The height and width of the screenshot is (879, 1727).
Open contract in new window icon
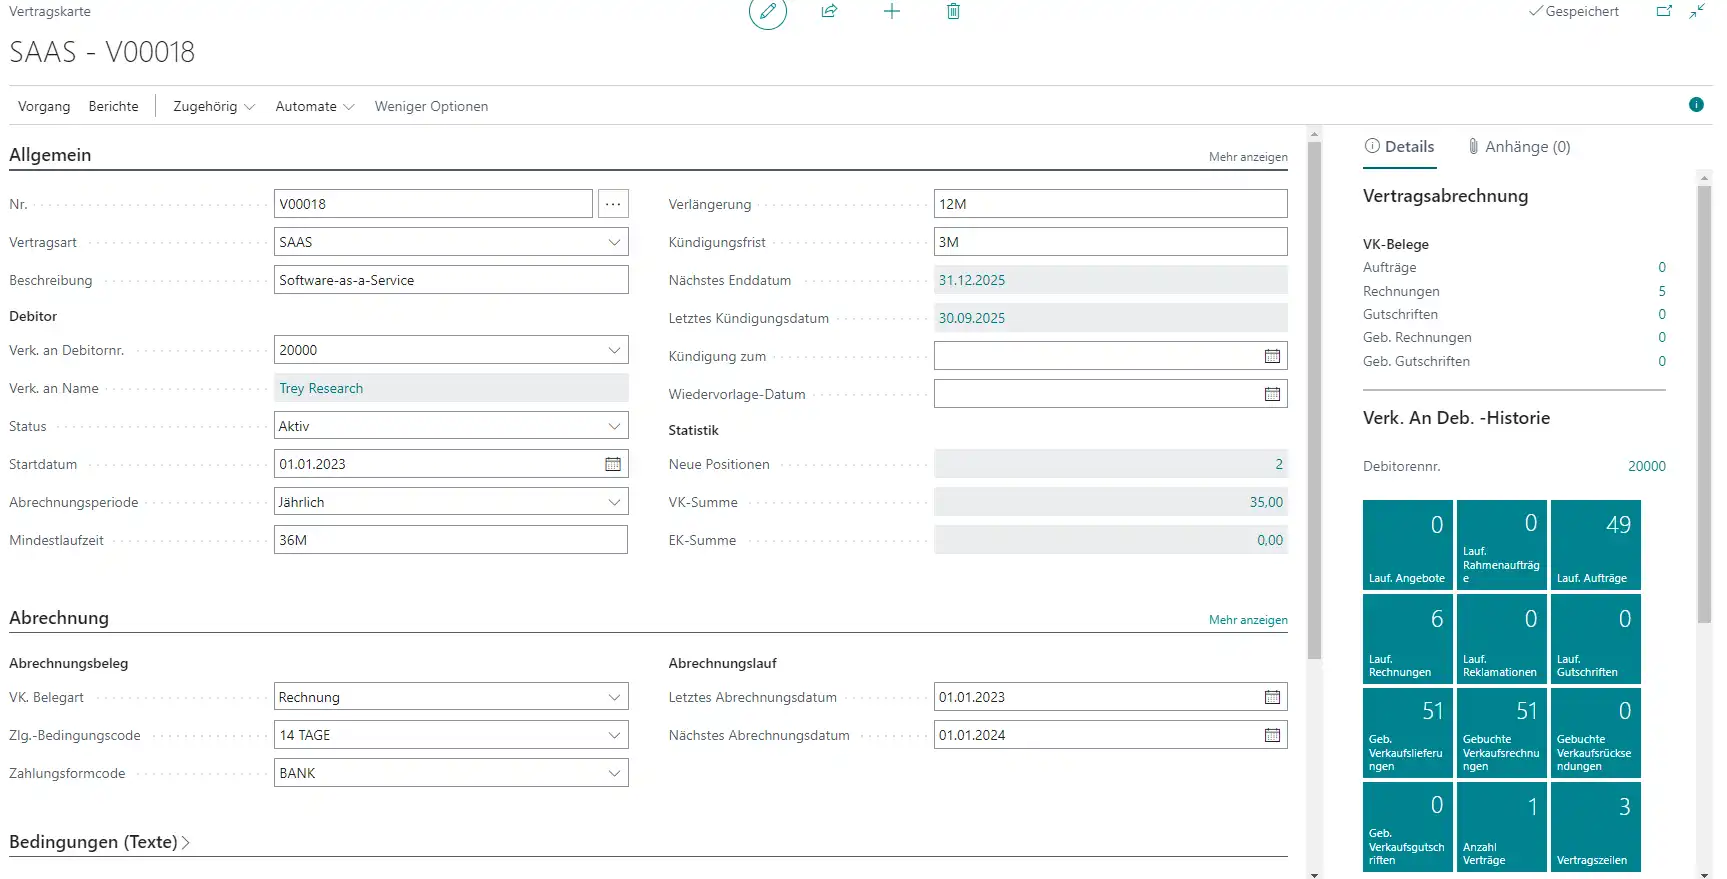tap(1664, 12)
